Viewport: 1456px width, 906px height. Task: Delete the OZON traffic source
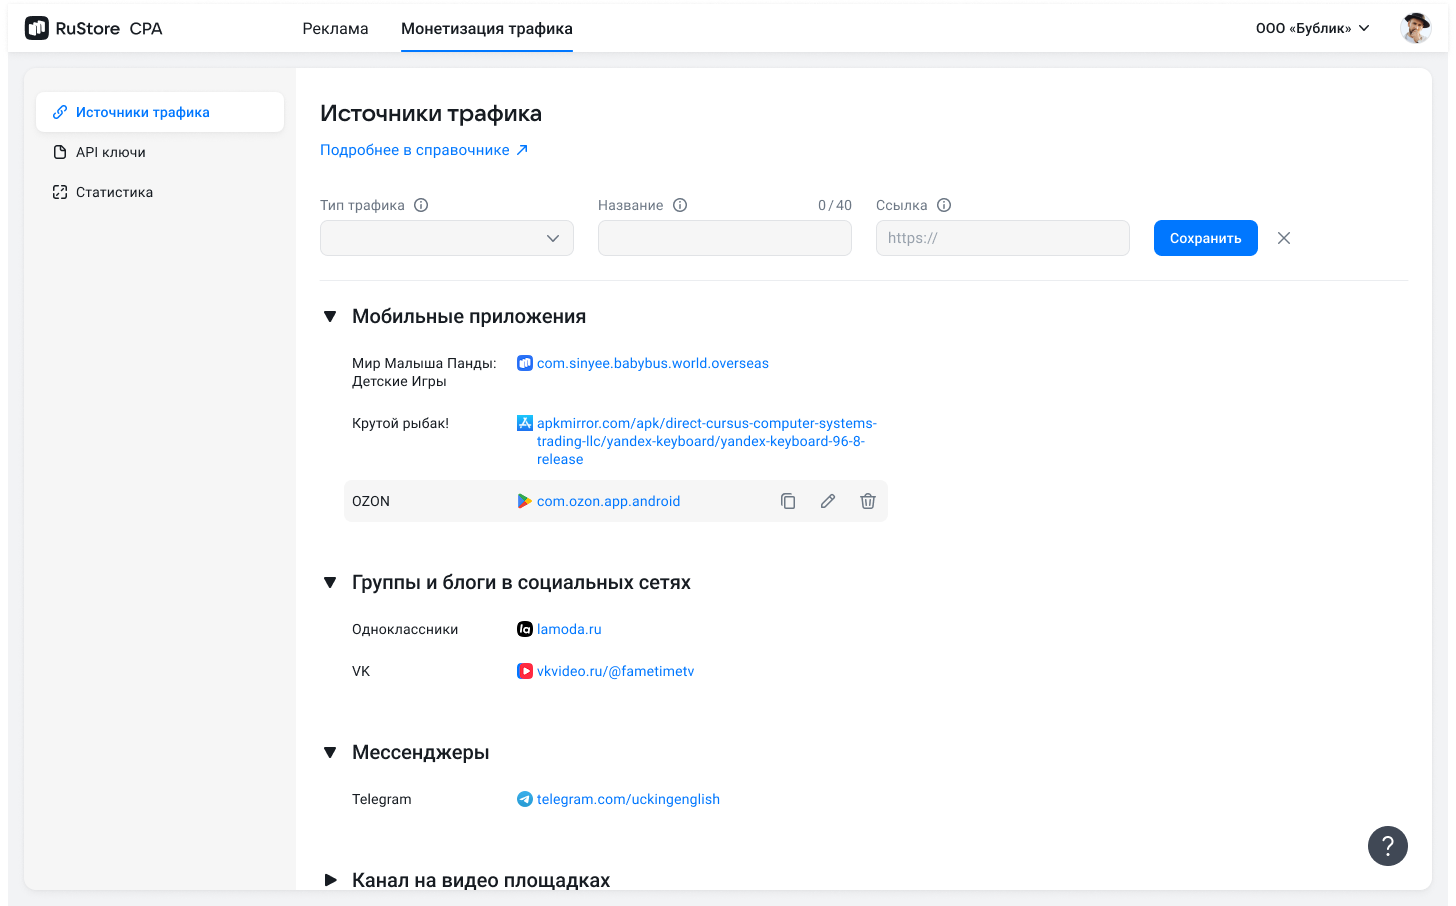click(x=868, y=501)
